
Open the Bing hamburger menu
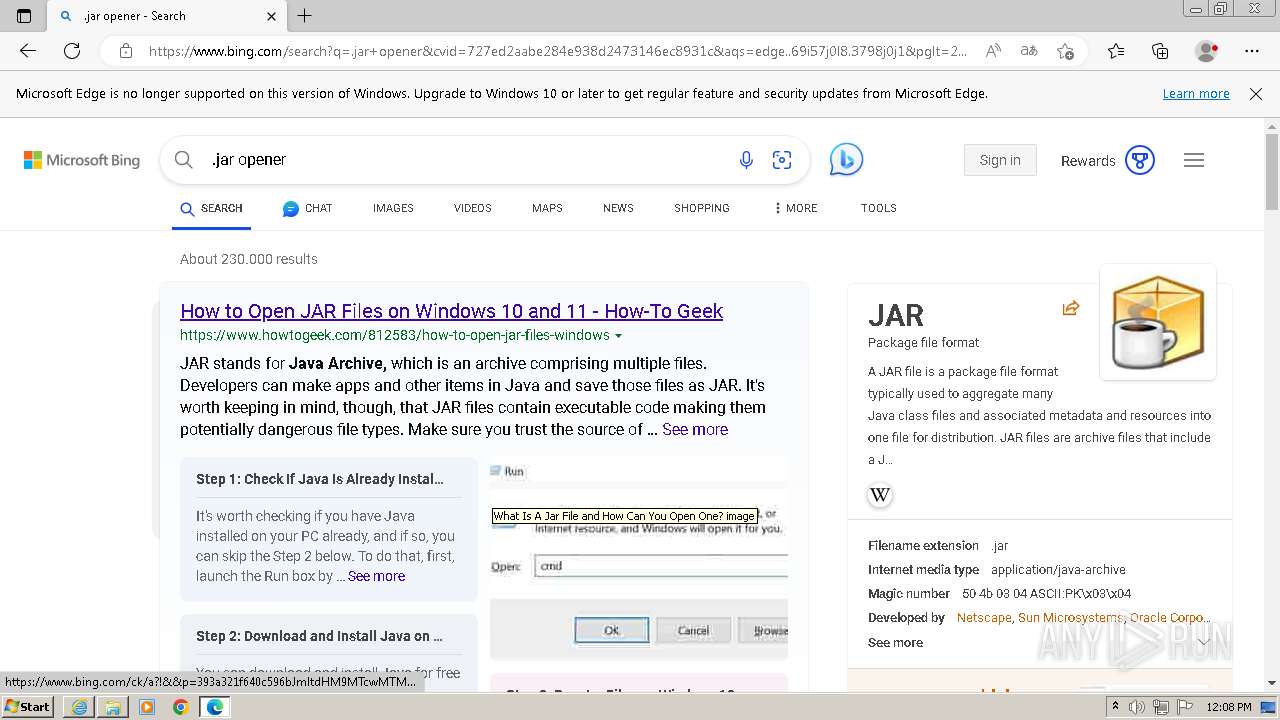(x=1194, y=160)
